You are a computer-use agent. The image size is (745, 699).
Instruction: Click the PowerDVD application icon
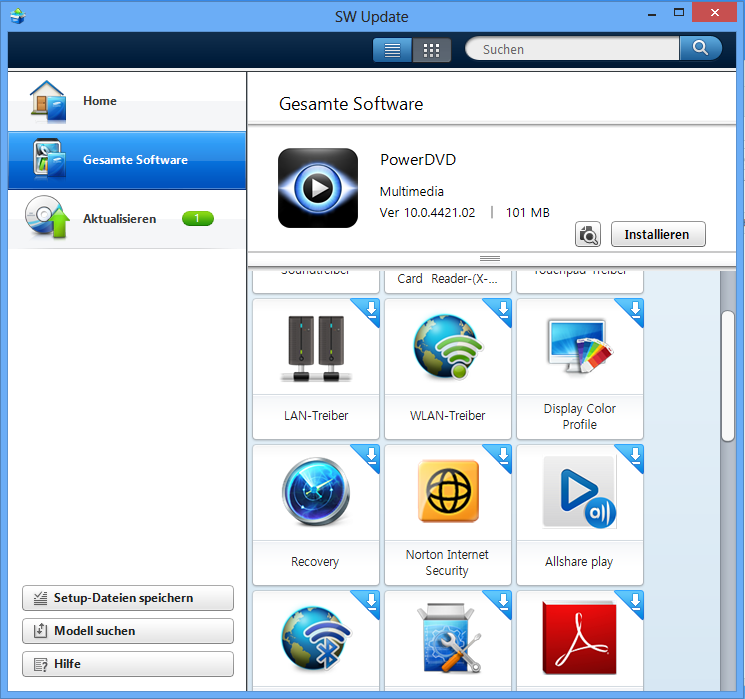click(318, 188)
